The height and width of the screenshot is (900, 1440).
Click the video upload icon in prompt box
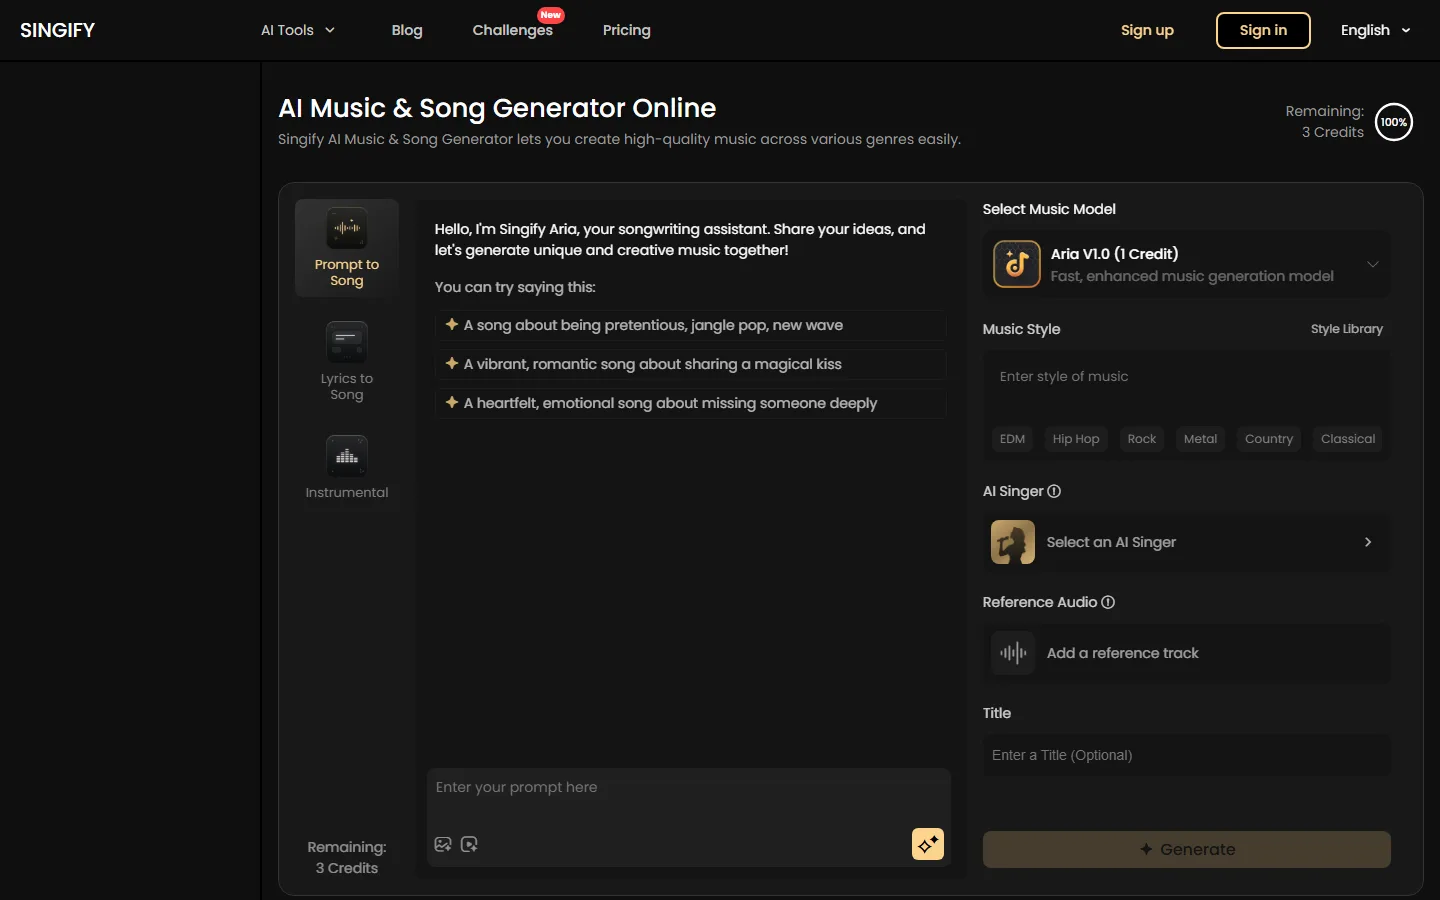(x=469, y=844)
